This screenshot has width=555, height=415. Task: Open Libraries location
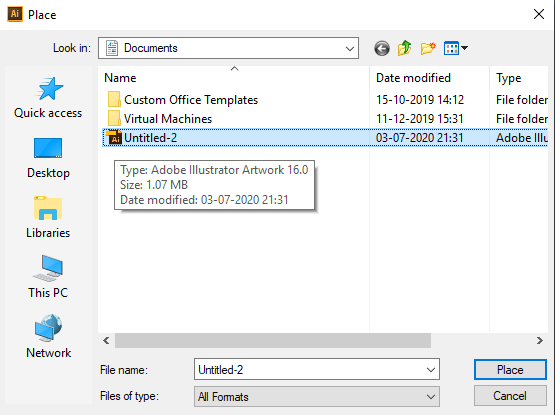[x=48, y=217]
